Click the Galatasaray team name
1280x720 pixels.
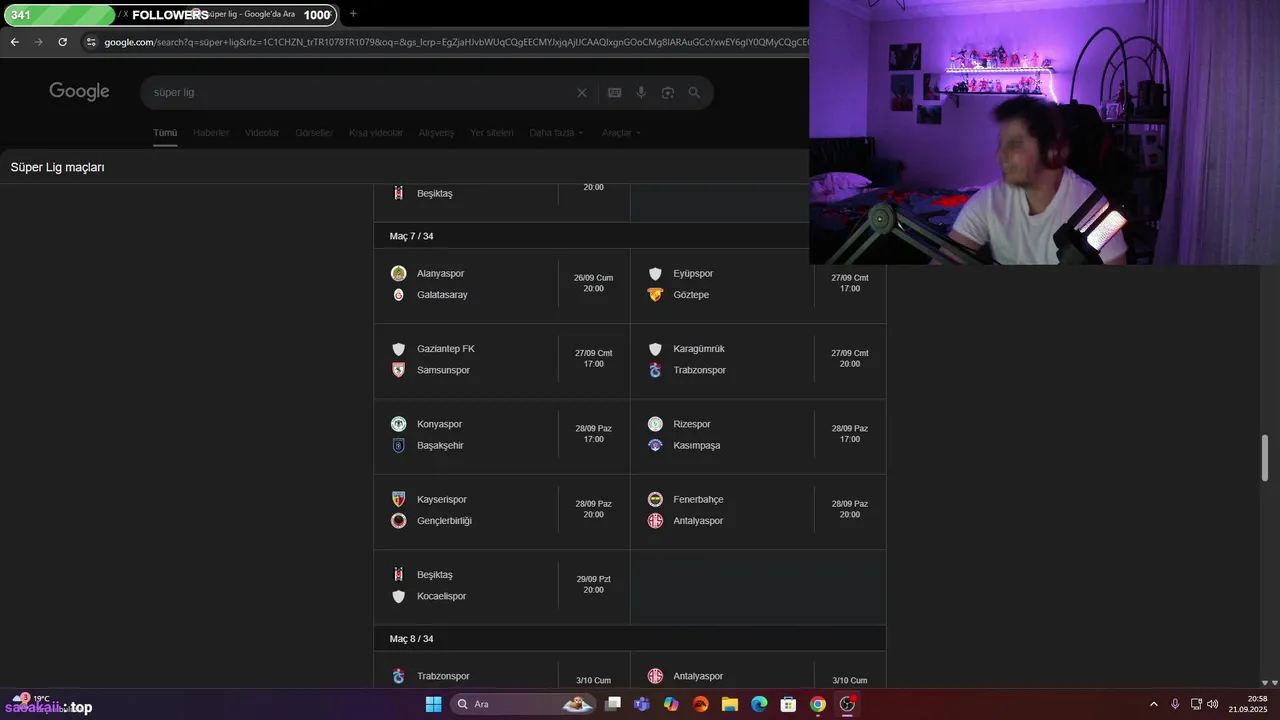click(x=442, y=295)
